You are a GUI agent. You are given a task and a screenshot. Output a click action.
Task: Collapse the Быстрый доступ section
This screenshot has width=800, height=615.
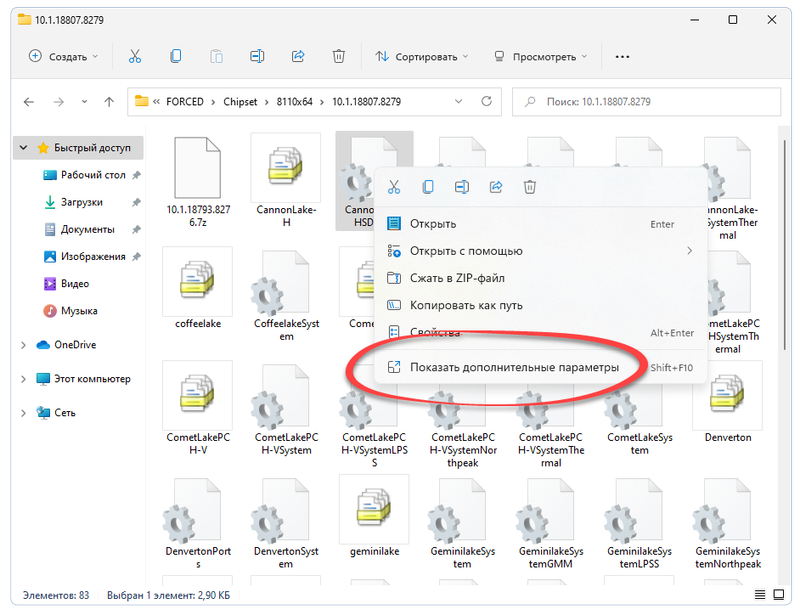(23, 148)
